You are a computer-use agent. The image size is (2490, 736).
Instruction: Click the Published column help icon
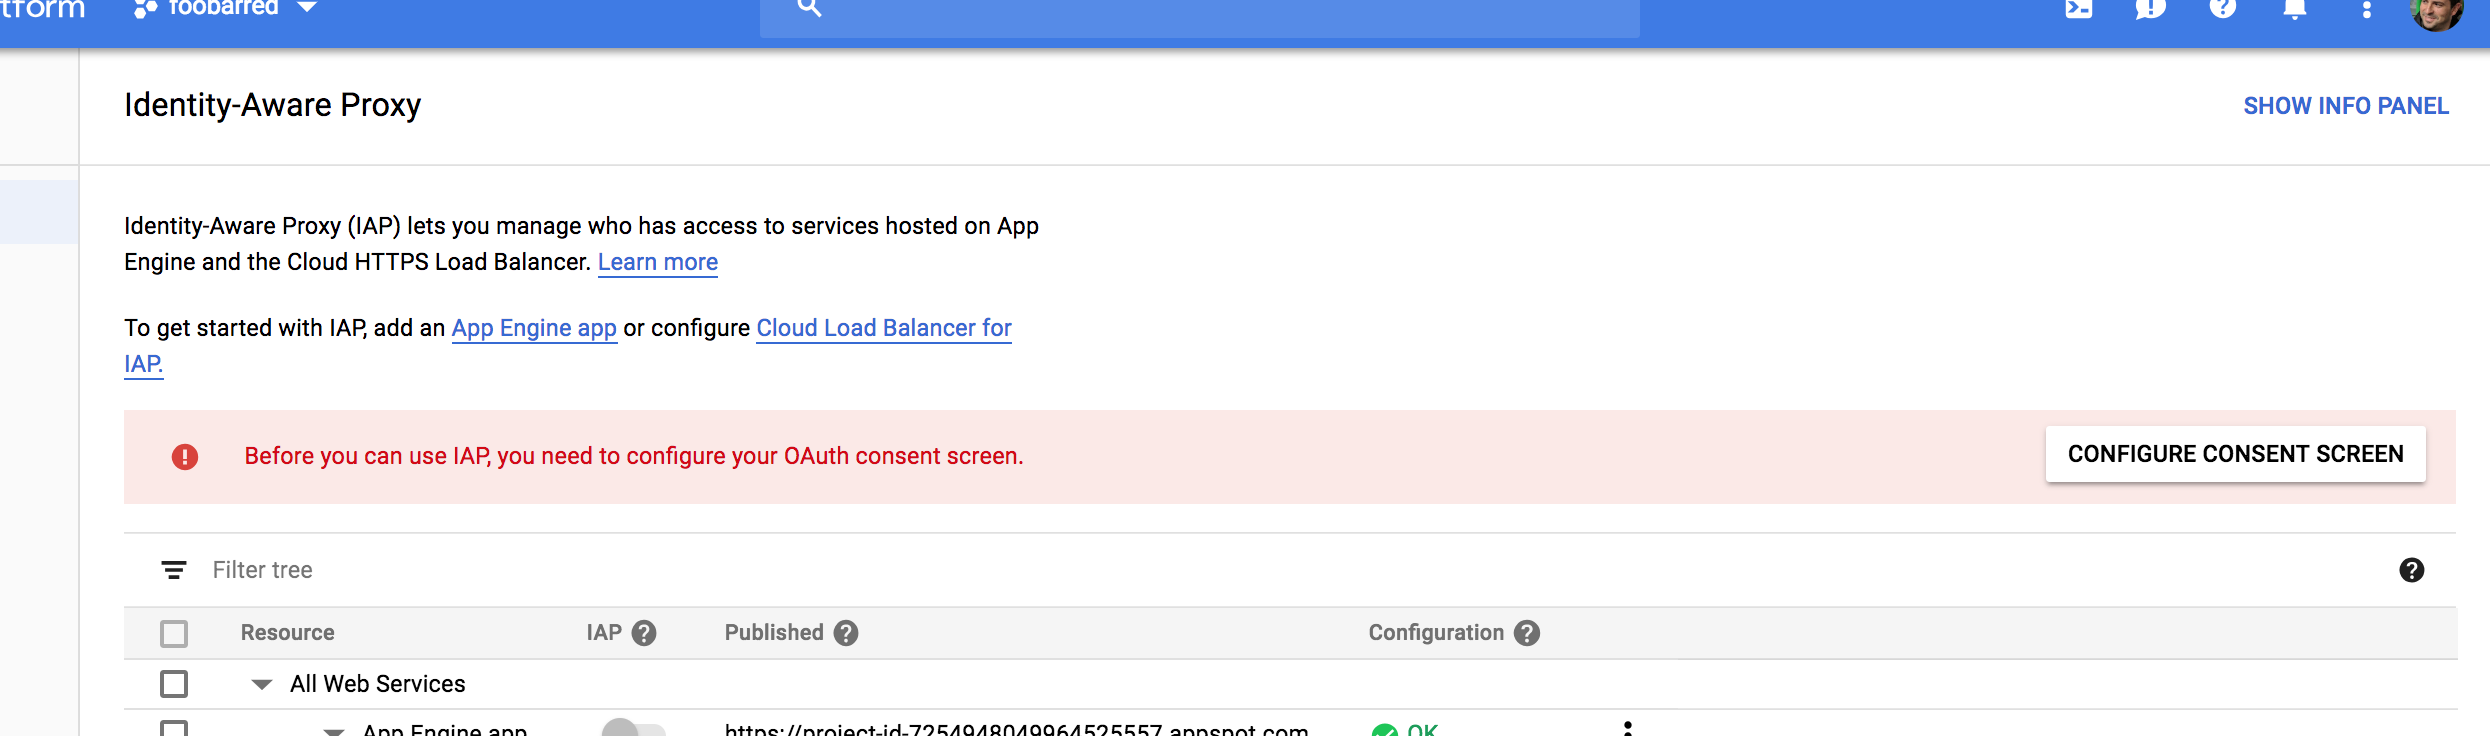(x=846, y=633)
